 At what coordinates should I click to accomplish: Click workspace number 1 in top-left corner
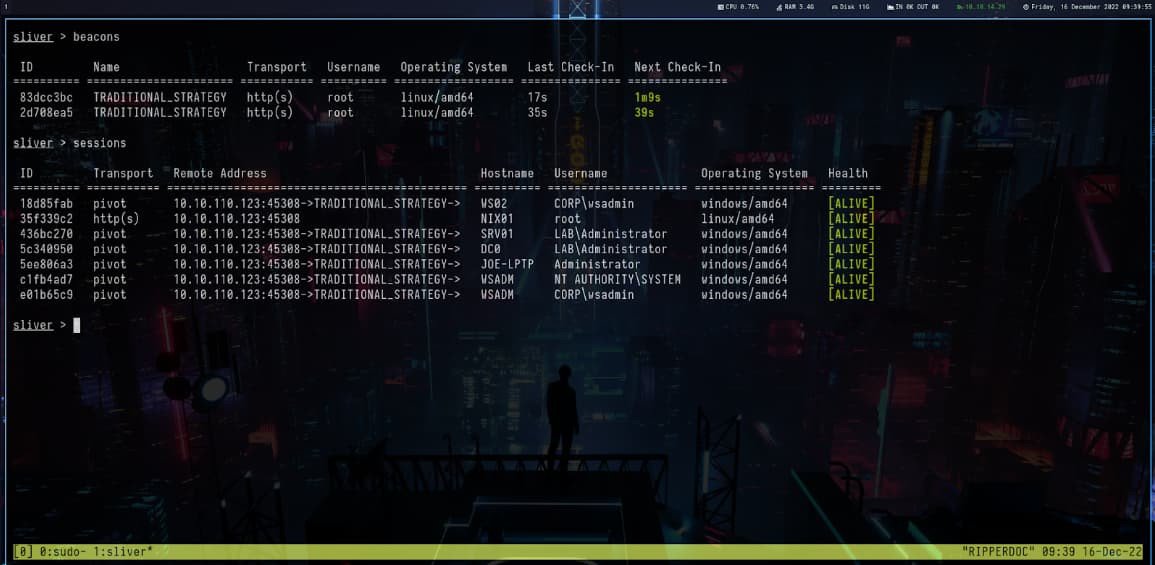click(5, 7)
